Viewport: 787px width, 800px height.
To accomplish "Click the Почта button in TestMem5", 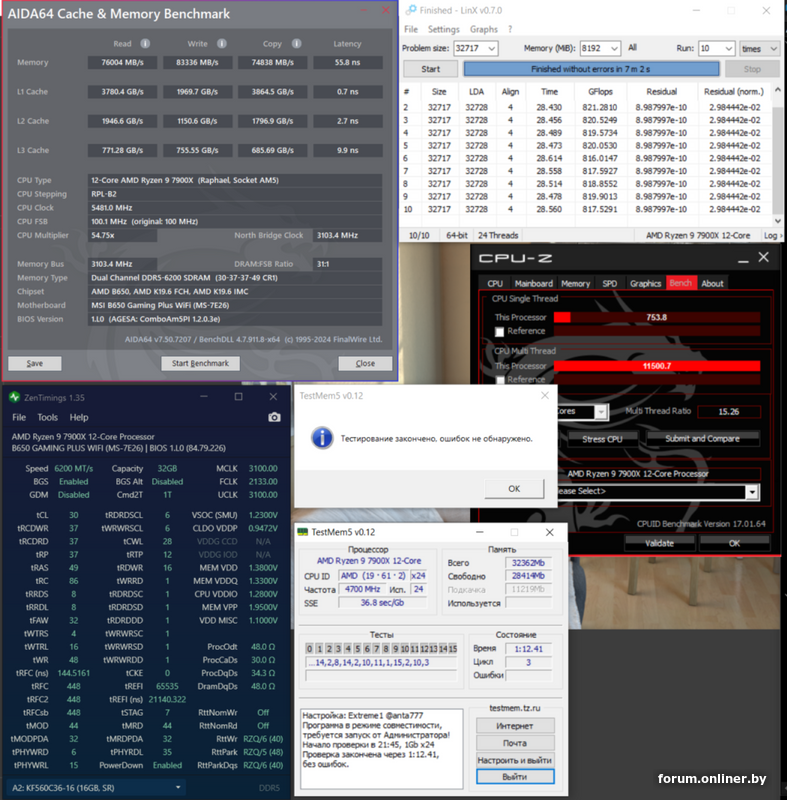I will click(515, 743).
